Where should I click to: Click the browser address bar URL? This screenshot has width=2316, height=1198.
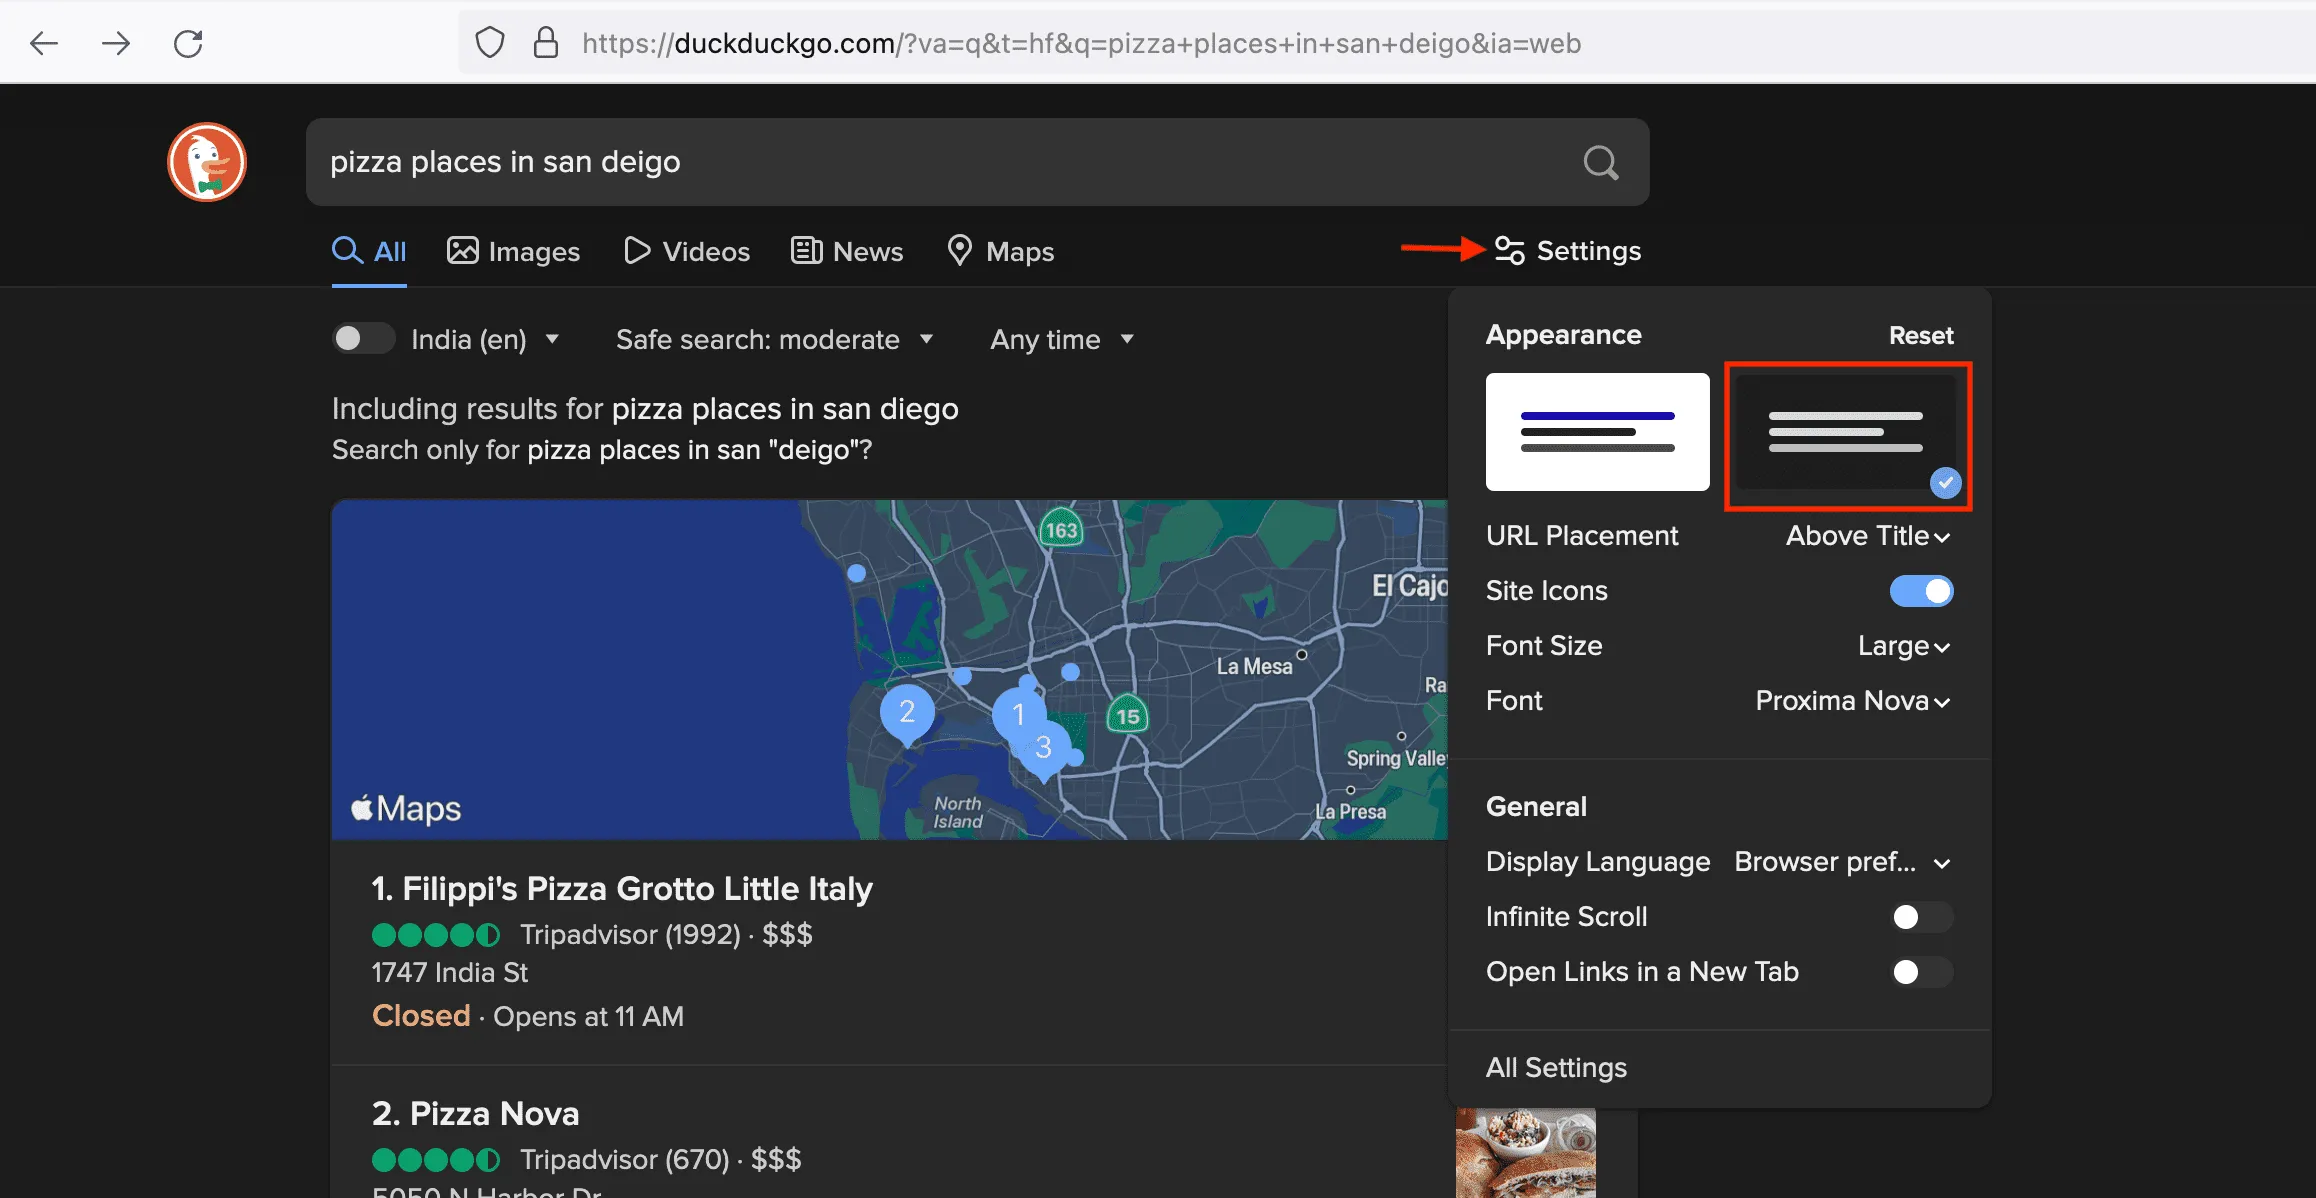pos(1081,43)
